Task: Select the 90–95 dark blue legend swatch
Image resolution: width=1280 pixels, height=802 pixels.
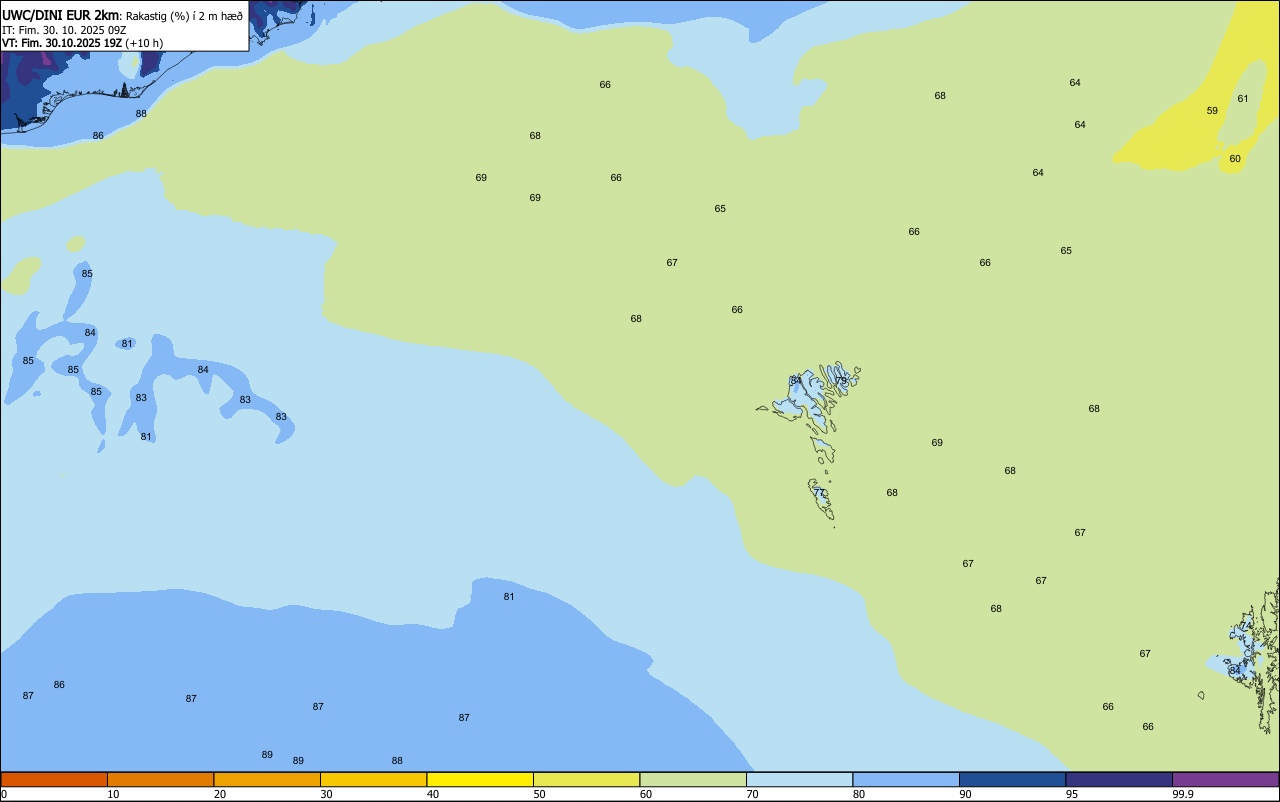Action: 1012,779
